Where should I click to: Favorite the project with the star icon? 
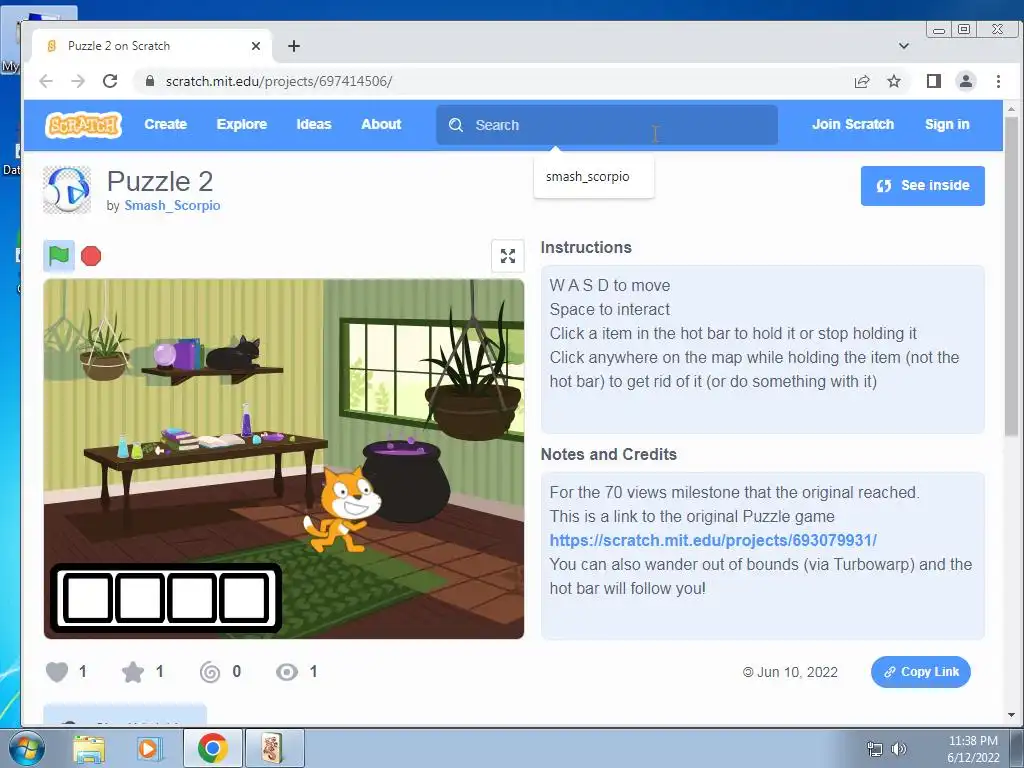(x=133, y=671)
